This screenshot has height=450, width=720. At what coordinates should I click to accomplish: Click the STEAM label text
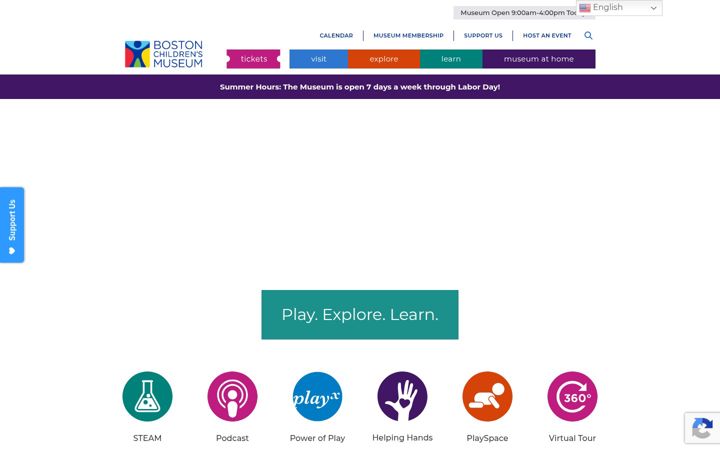tap(147, 438)
